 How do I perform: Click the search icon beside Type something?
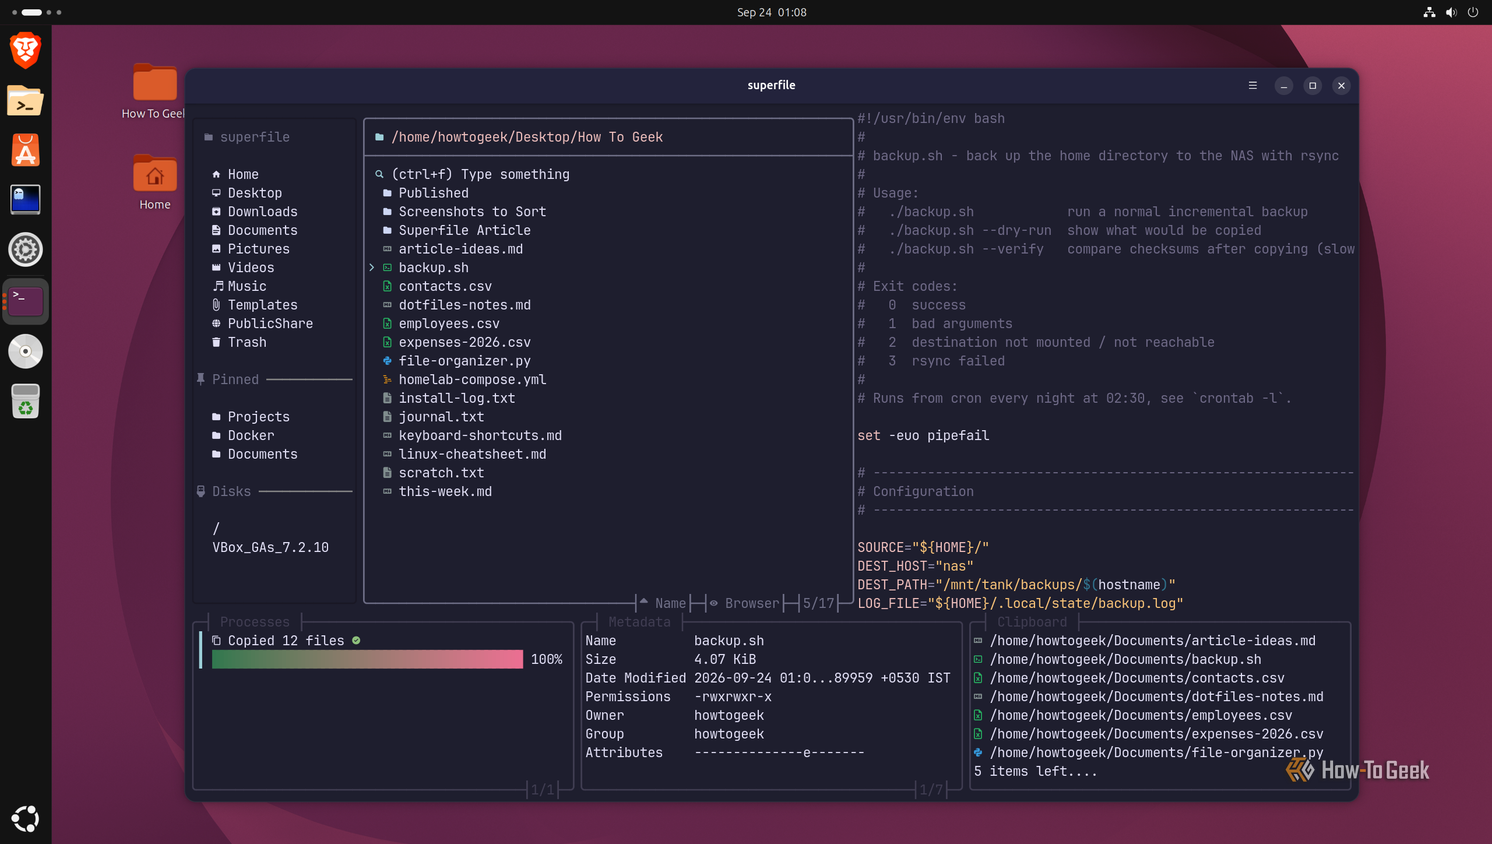pos(379,174)
